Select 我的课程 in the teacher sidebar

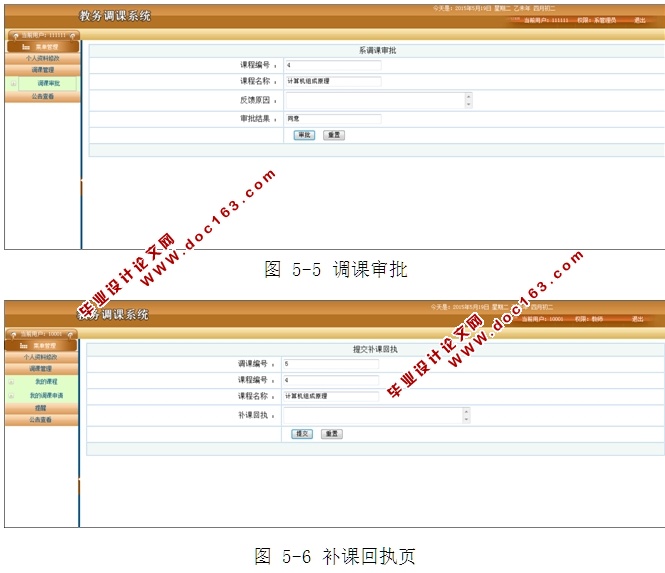coord(46,381)
